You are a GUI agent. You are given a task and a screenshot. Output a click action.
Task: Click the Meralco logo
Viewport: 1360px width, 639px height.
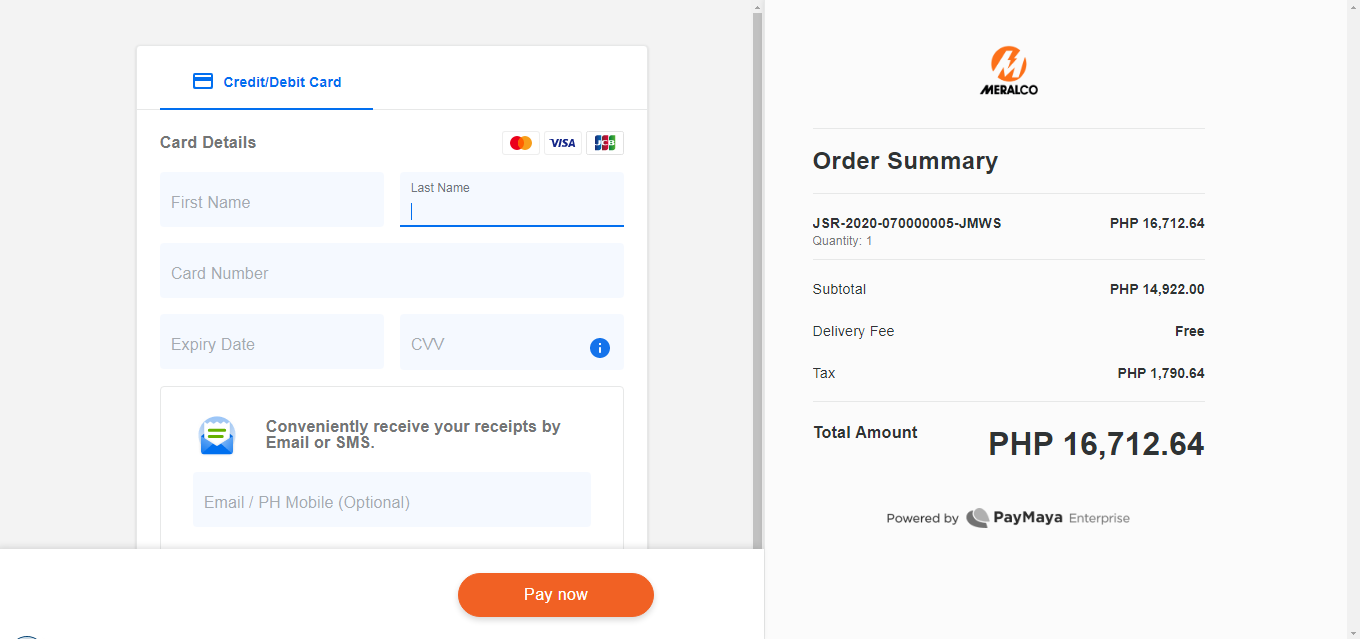(1008, 71)
